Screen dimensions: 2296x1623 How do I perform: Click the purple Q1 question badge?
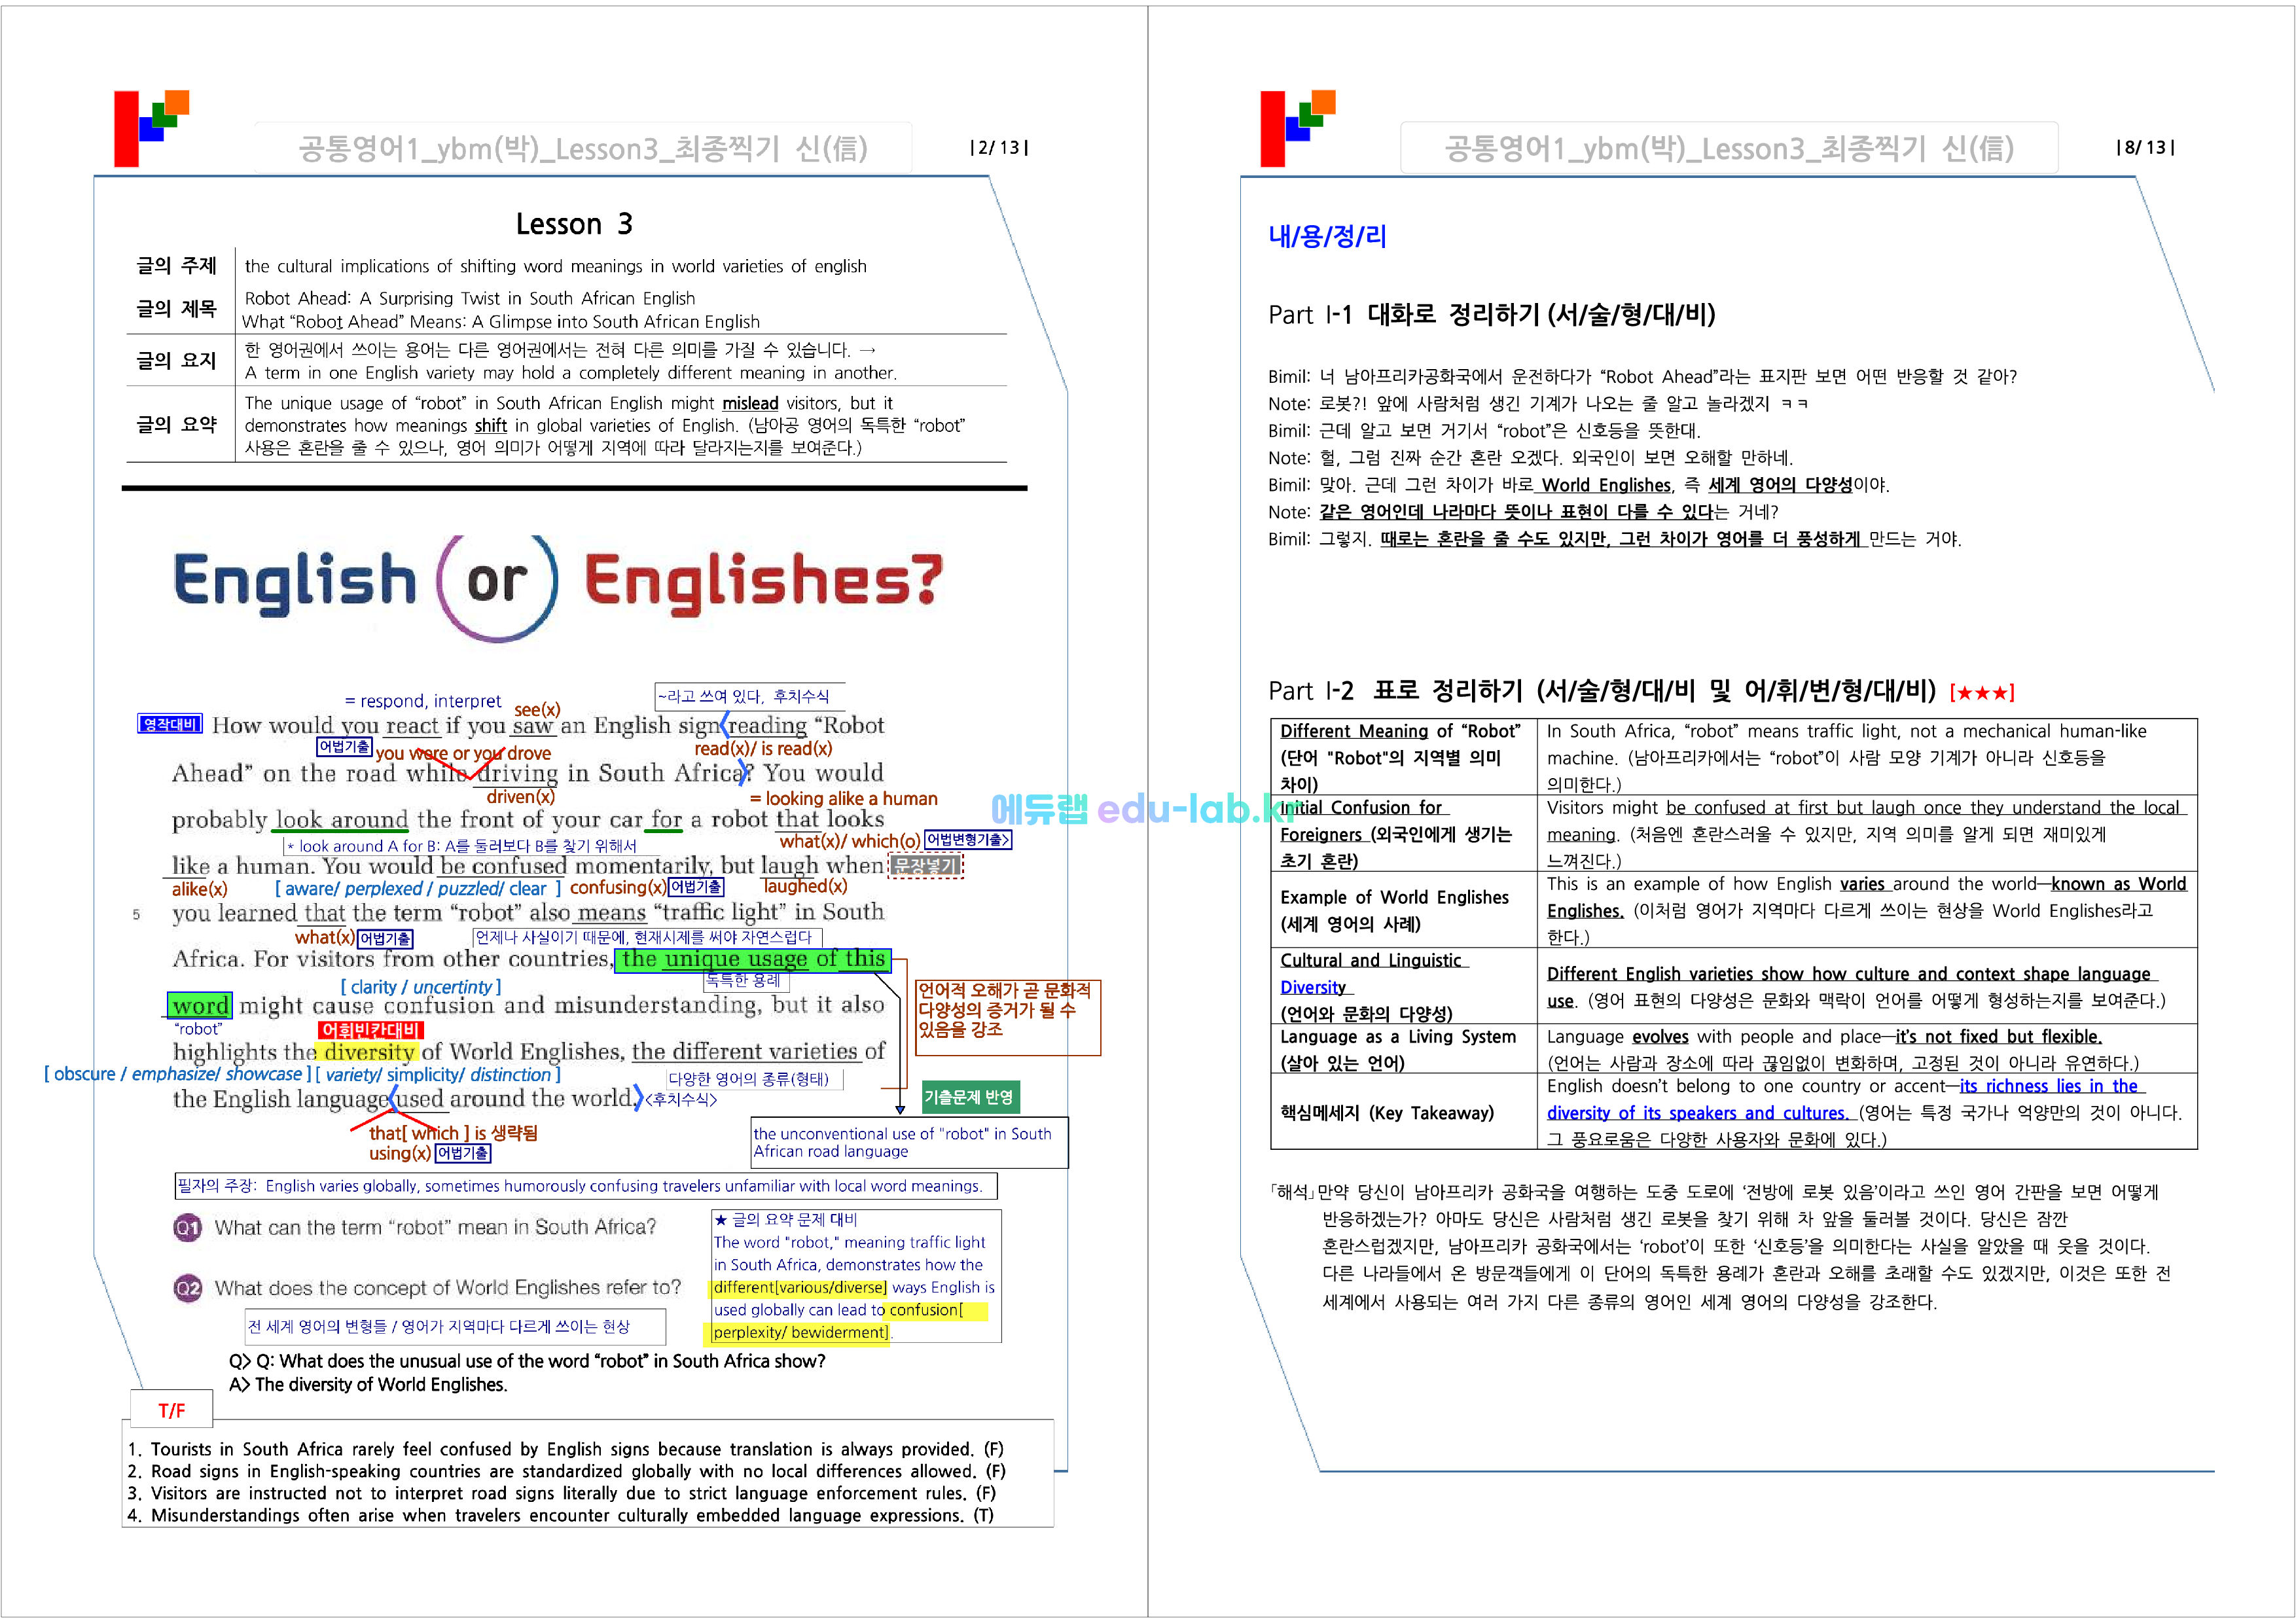coord(187,1227)
